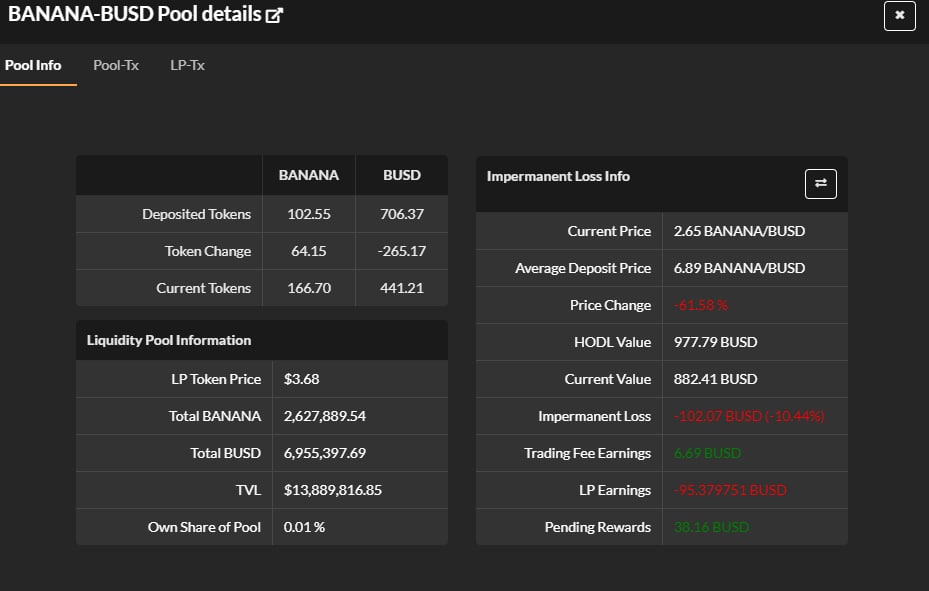Screen dimensions: 929x591
Task: Click the Own Share of Pool label
Action: click(204, 527)
